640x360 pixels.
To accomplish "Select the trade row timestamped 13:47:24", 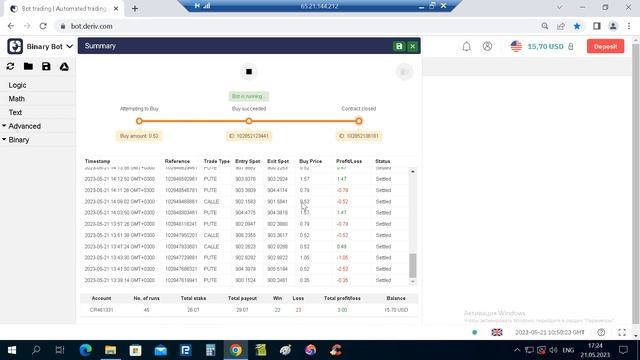I will 245,247.
